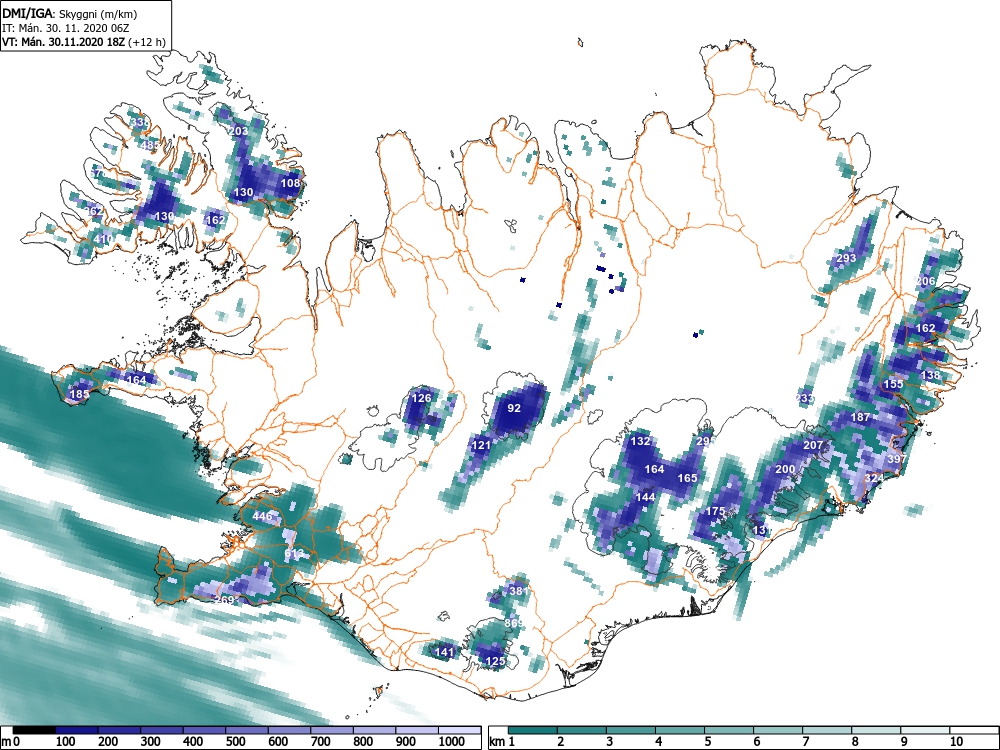Click the '125' visibility label
The height and width of the screenshot is (750, 1000).
(x=496, y=661)
